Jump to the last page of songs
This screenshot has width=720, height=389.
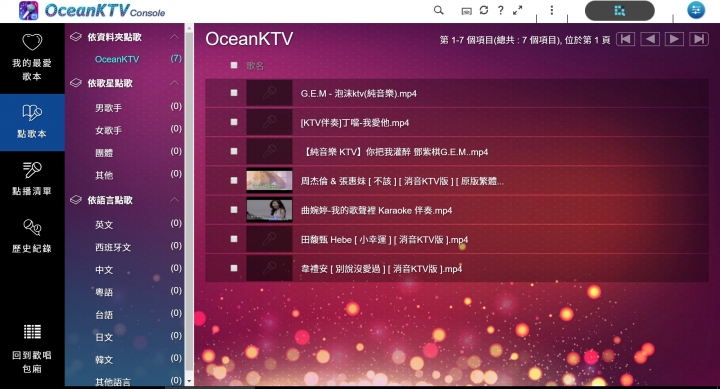click(x=698, y=39)
